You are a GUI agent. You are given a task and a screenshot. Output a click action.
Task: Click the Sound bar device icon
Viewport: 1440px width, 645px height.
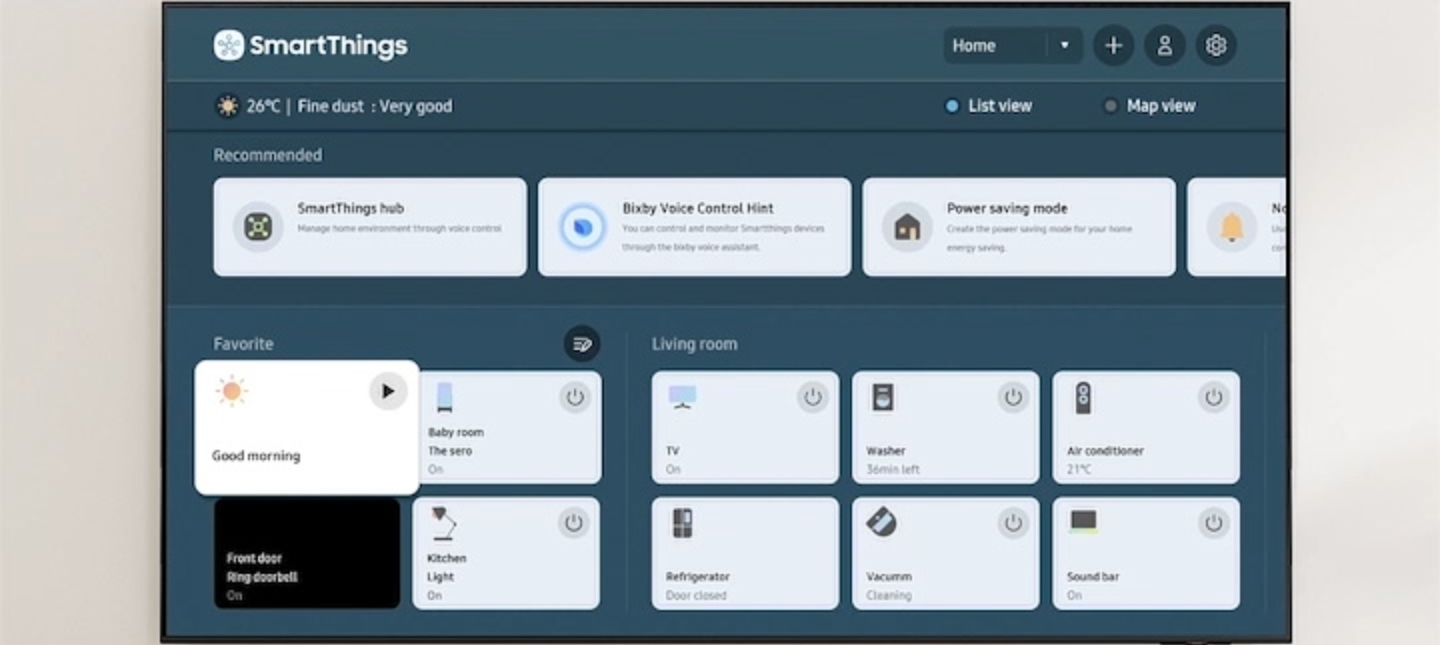pyautogui.click(x=1083, y=522)
